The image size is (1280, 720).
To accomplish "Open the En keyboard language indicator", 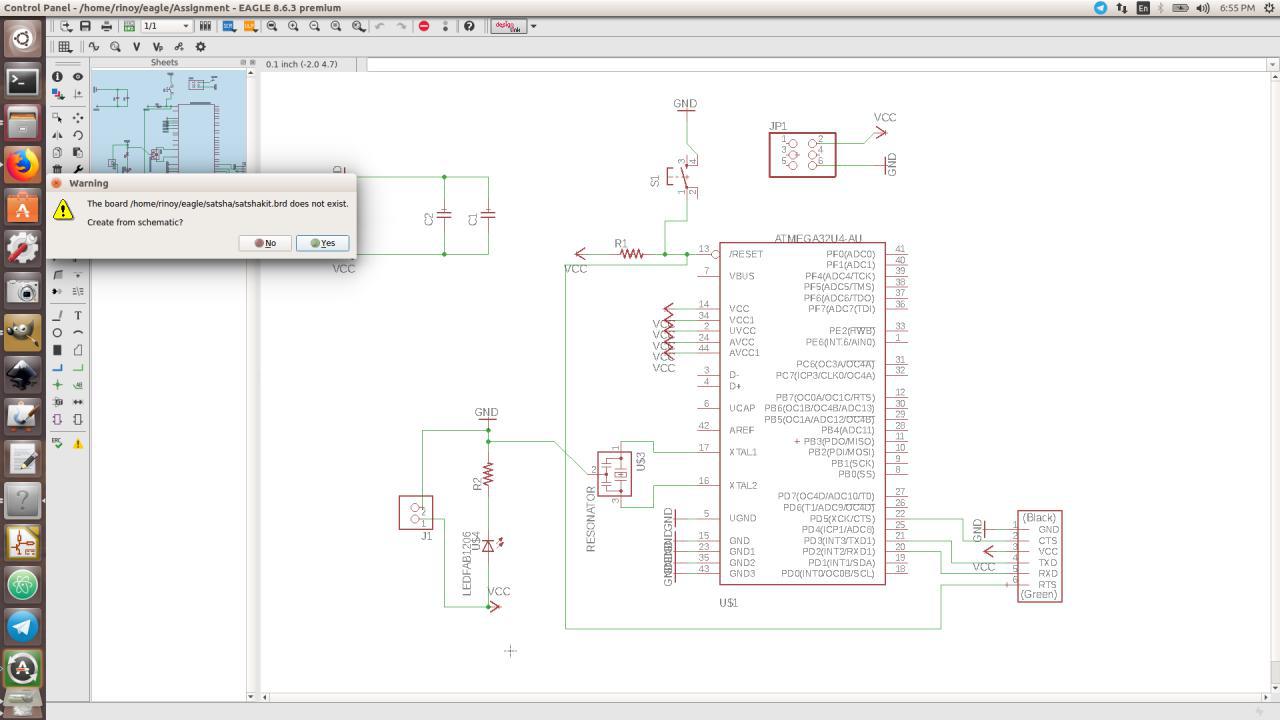I will pos(1143,8).
